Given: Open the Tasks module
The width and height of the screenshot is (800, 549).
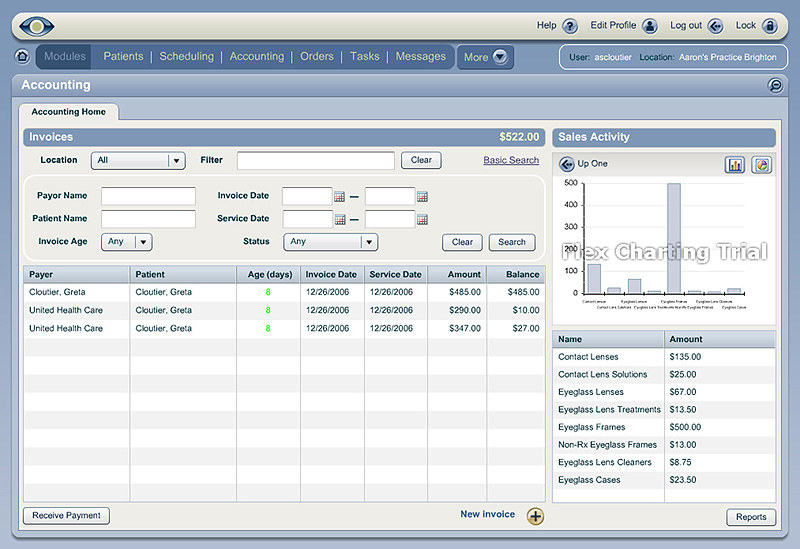Looking at the screenshot, I should click(x=364, y=56).
